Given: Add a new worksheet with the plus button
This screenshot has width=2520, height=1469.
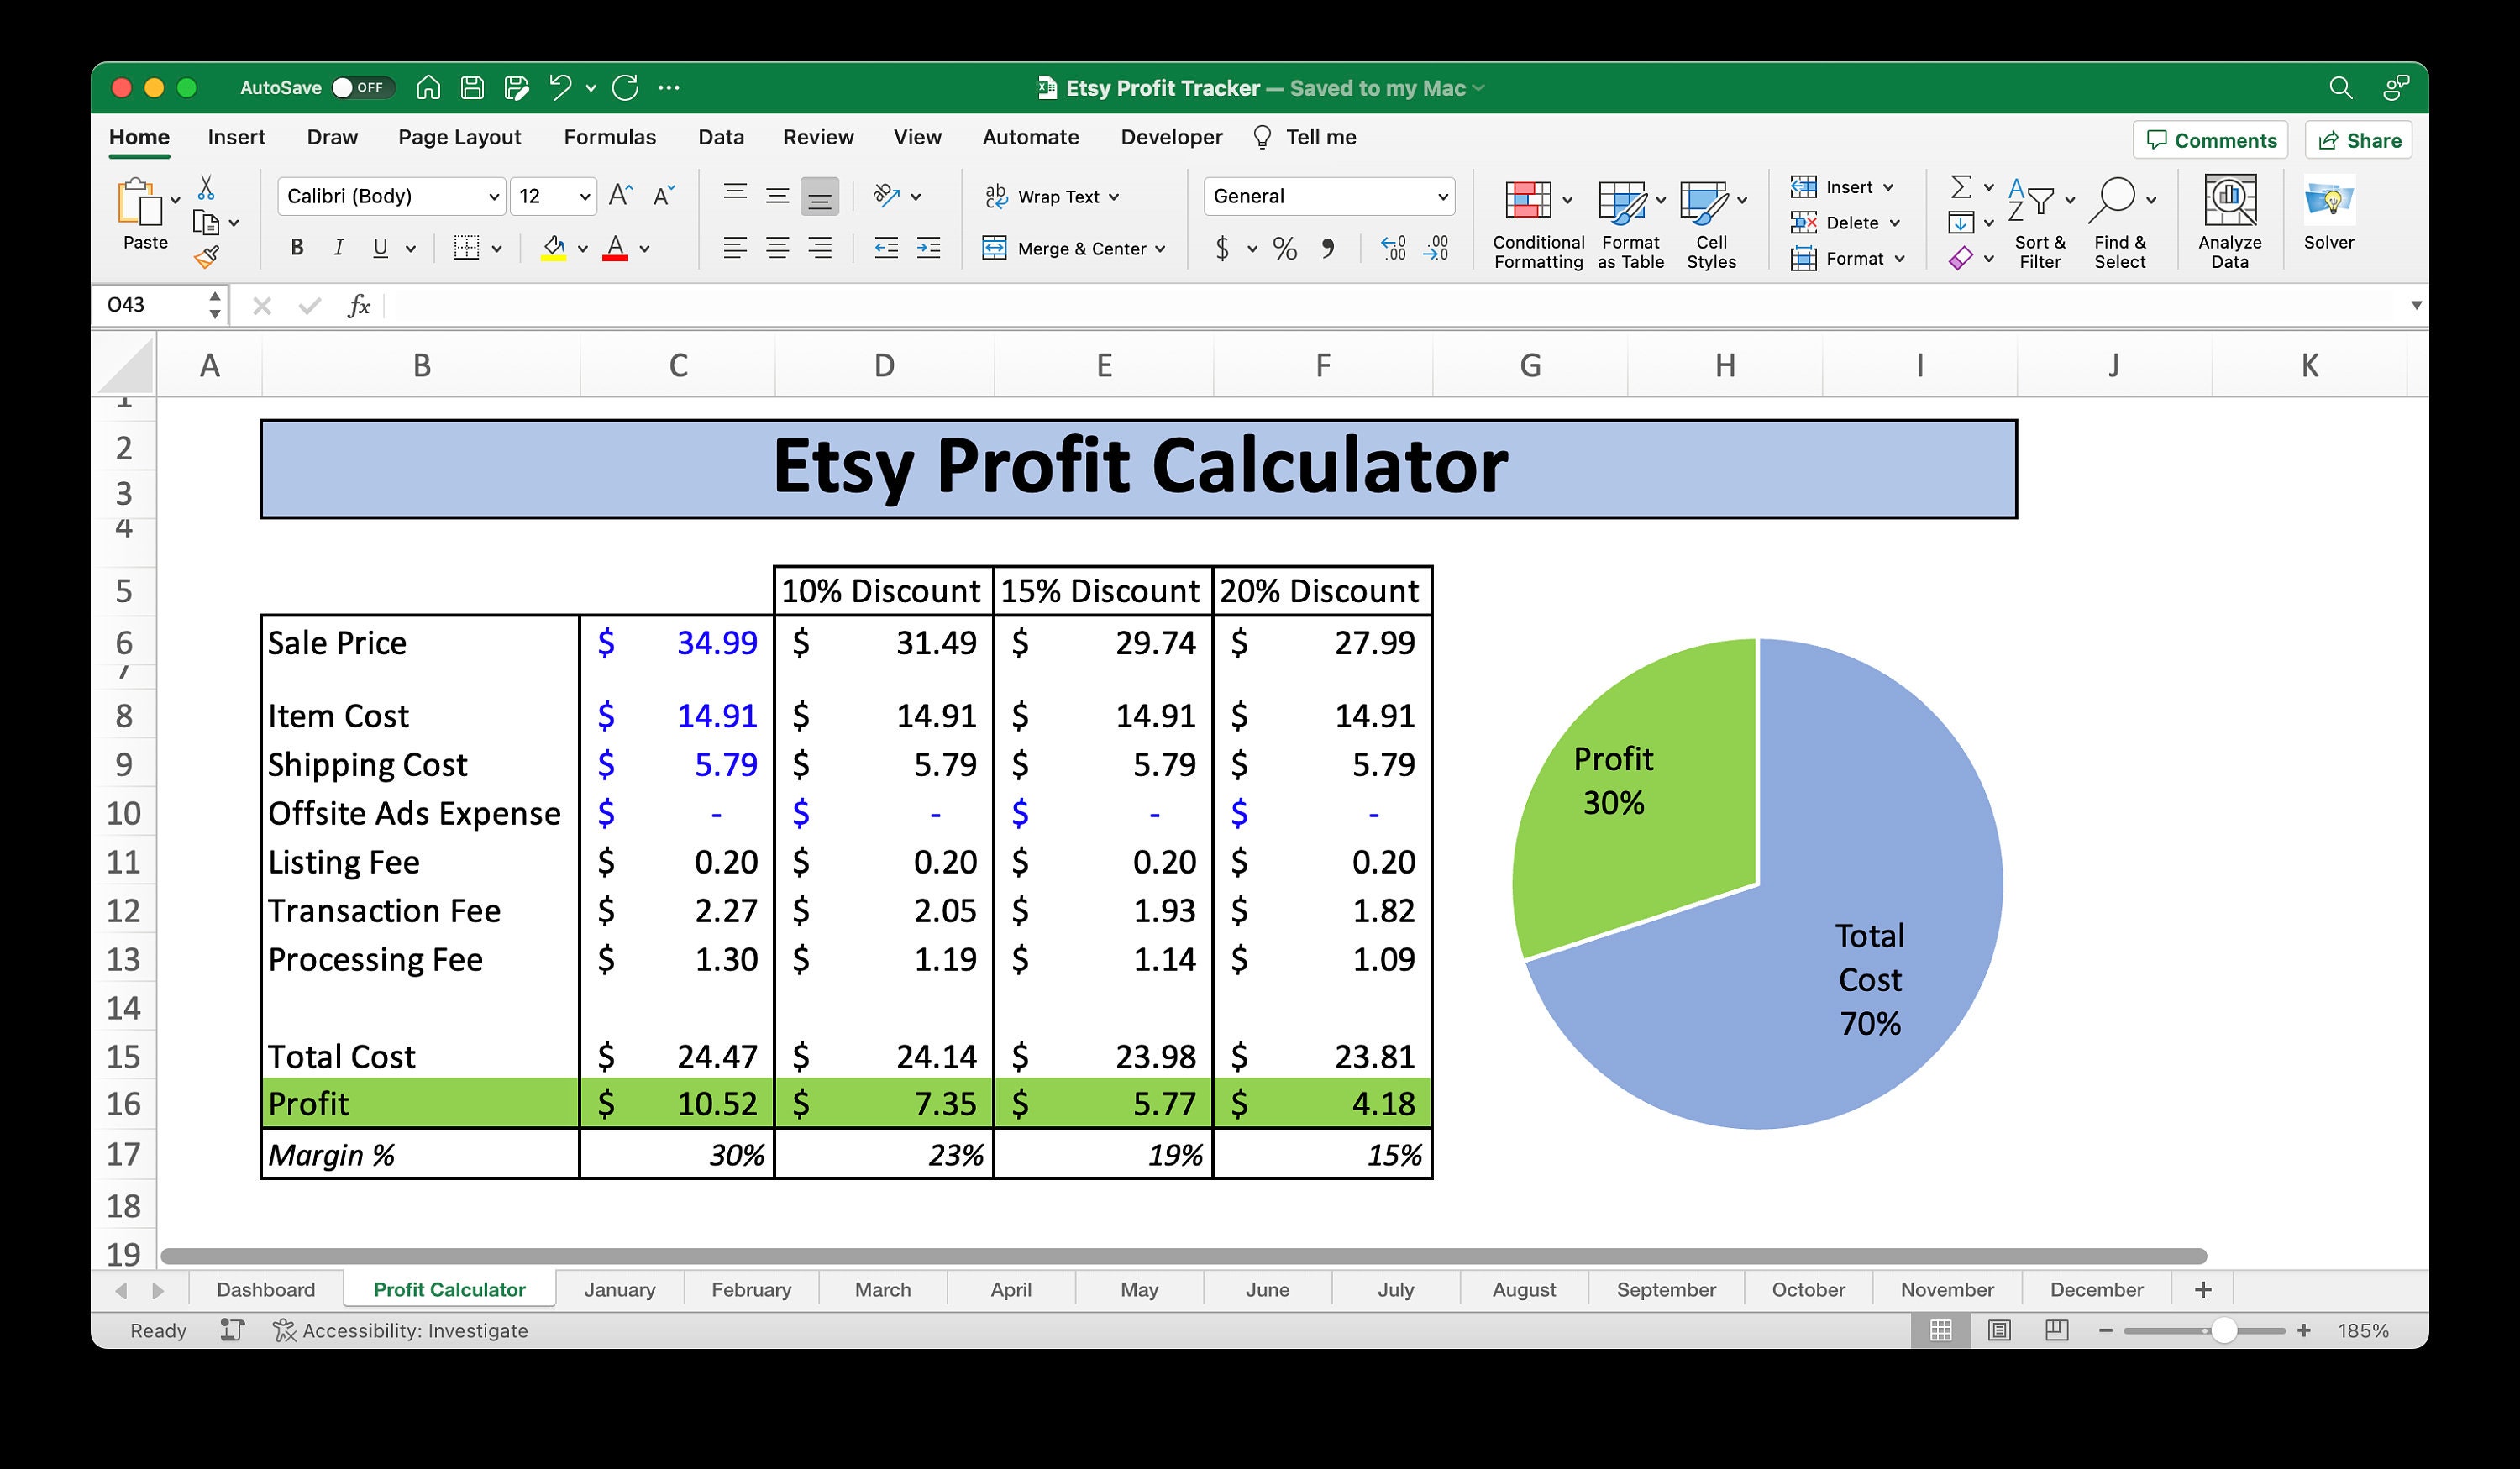Looking at the screenshot, I should (2203, 1289).
